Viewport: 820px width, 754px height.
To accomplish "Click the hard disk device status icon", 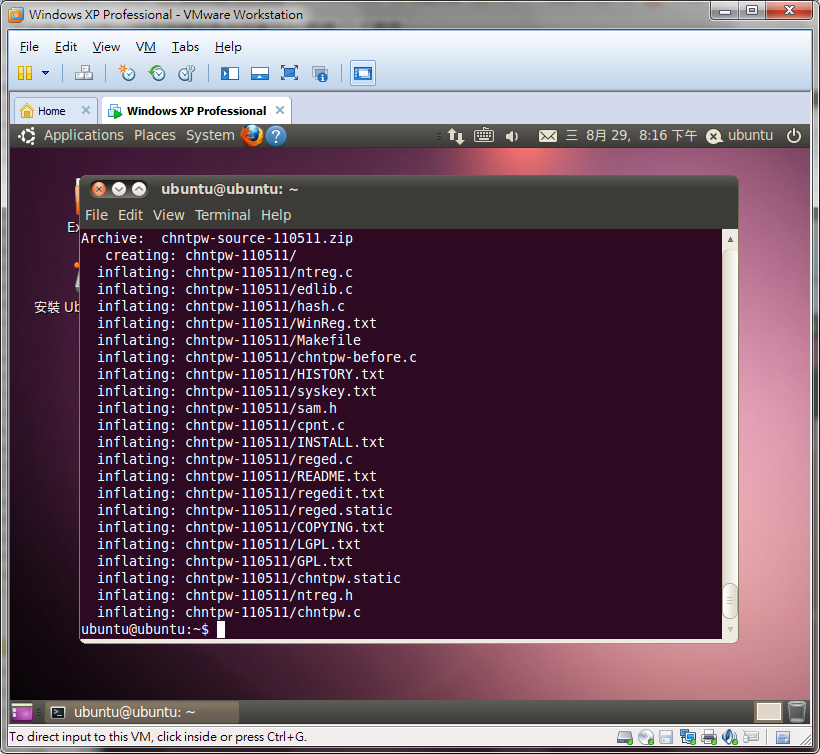I will (x=624, y=737).
